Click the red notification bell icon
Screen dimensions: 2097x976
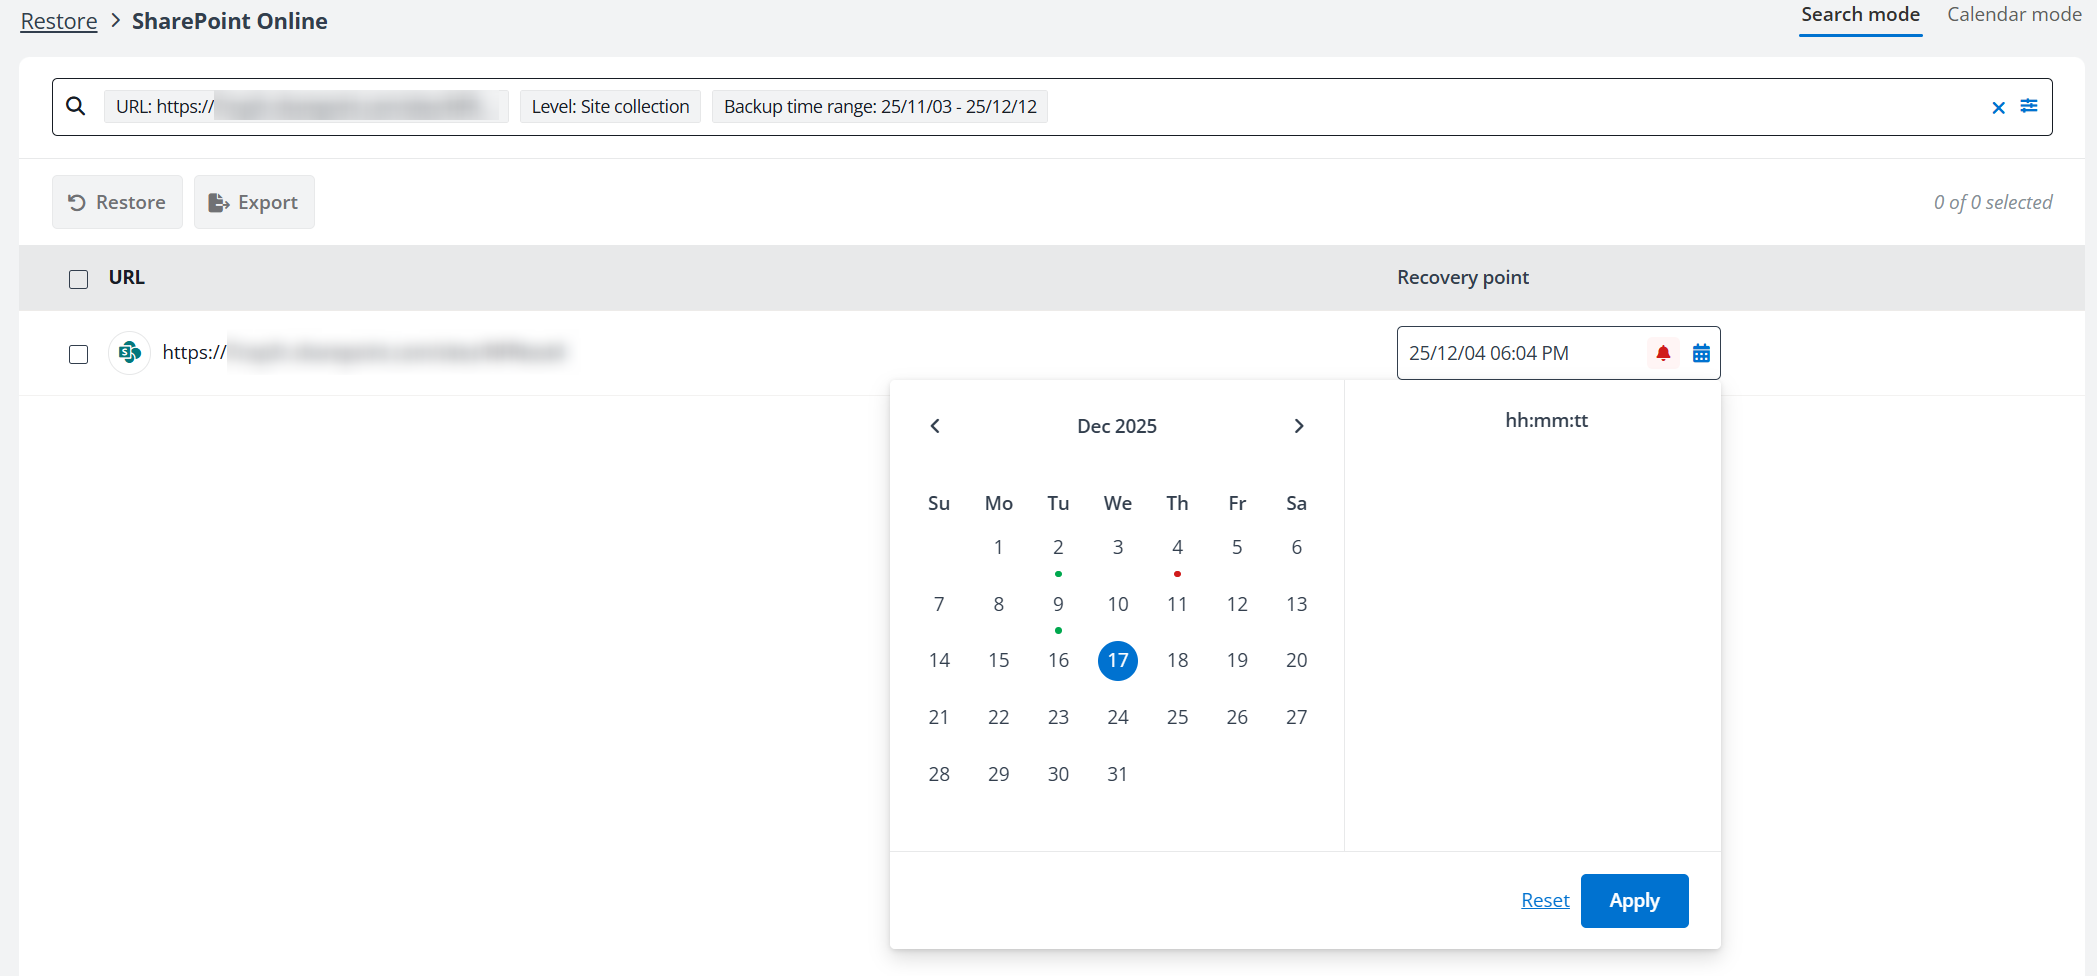coord(1663,352)
